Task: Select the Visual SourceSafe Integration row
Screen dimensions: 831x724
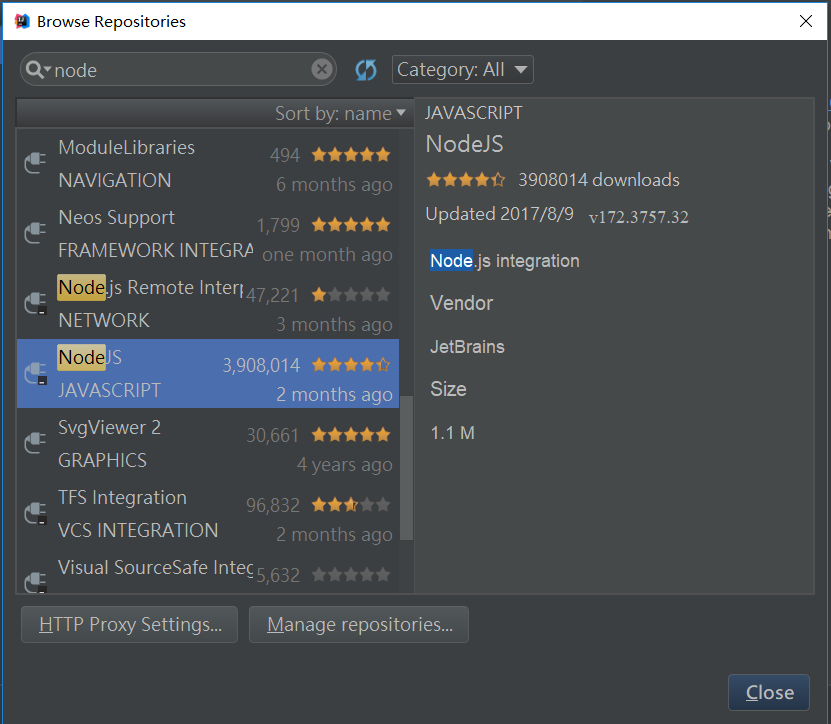Action: point(208,571)
